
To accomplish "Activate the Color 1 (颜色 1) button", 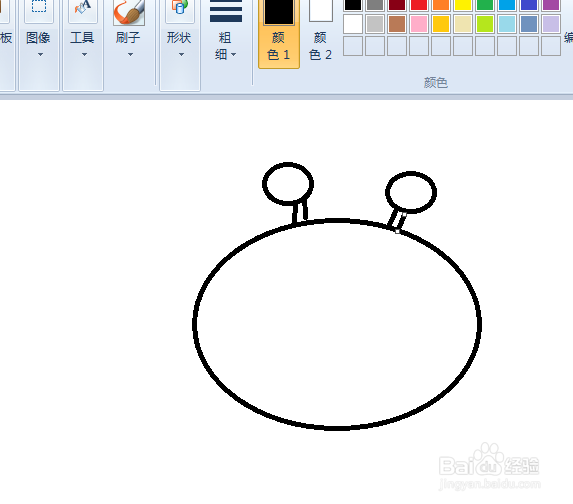I will pyautogui.click(x=279, y=34).
